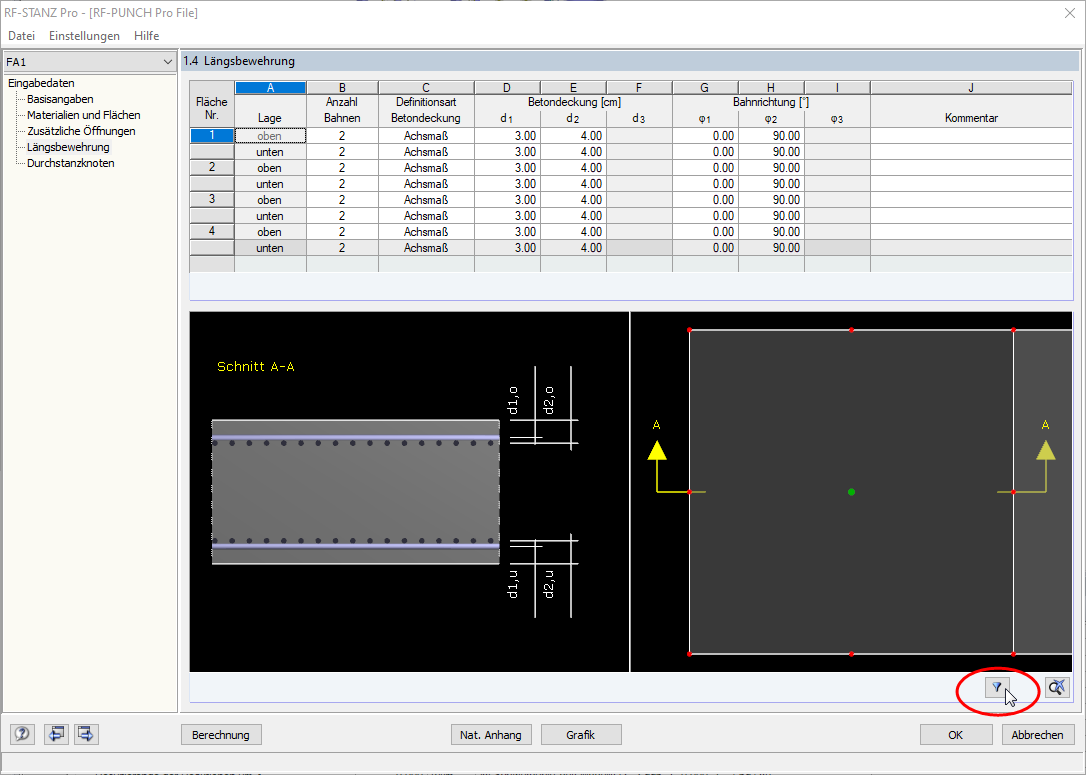Select Zusätzliche Öffnungen in the navigator
1086x775 pixels.
(80, 130)
